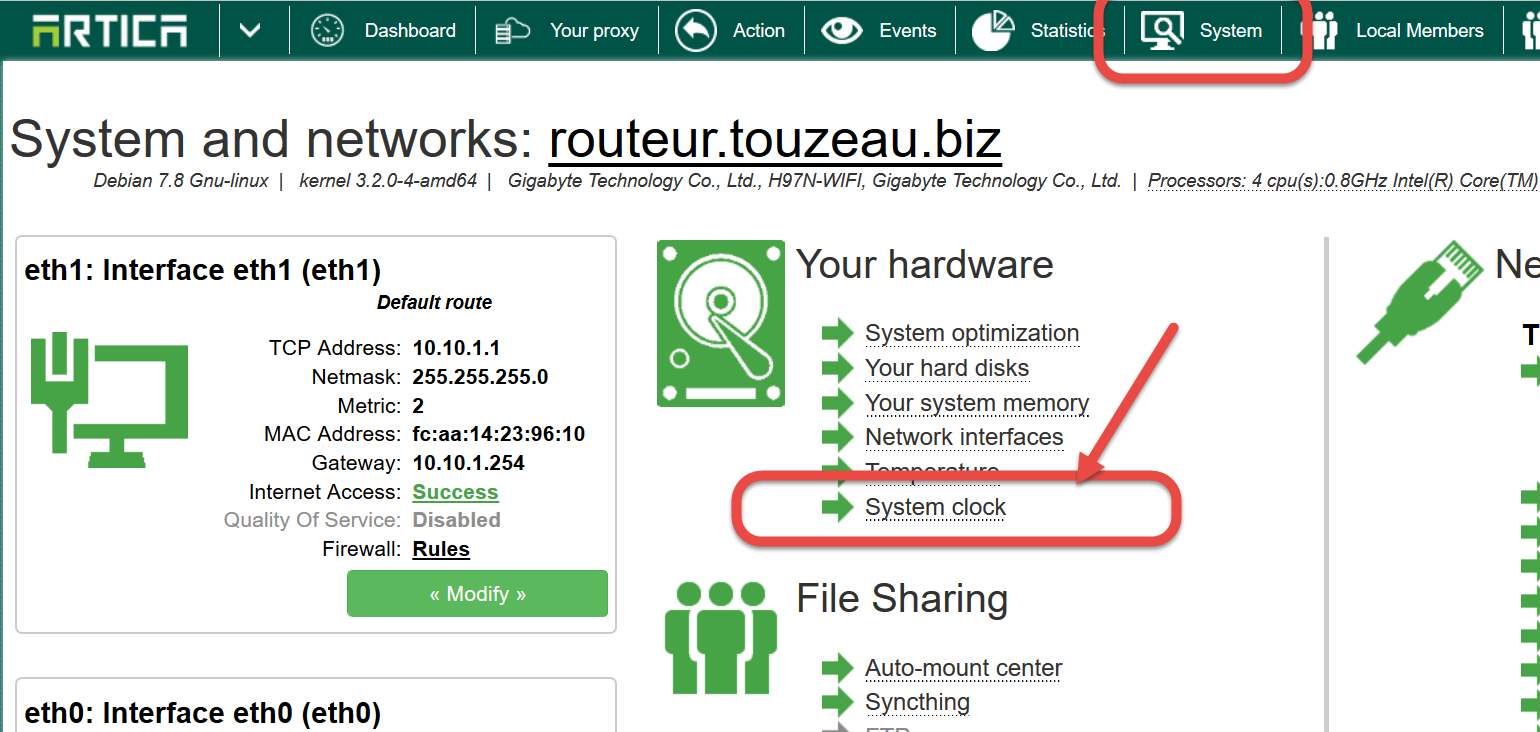Click the Your hardware heading

click(925, 264)
